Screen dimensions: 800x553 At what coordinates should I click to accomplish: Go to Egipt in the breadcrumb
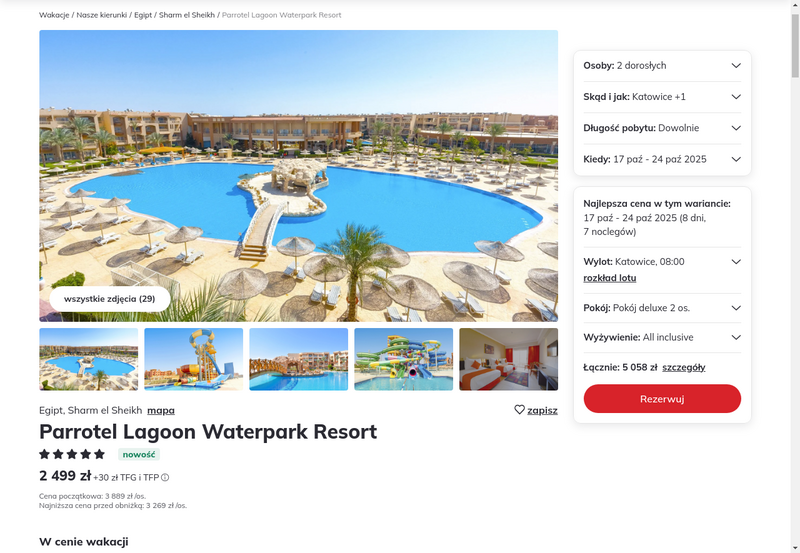[x=143, y=15]
